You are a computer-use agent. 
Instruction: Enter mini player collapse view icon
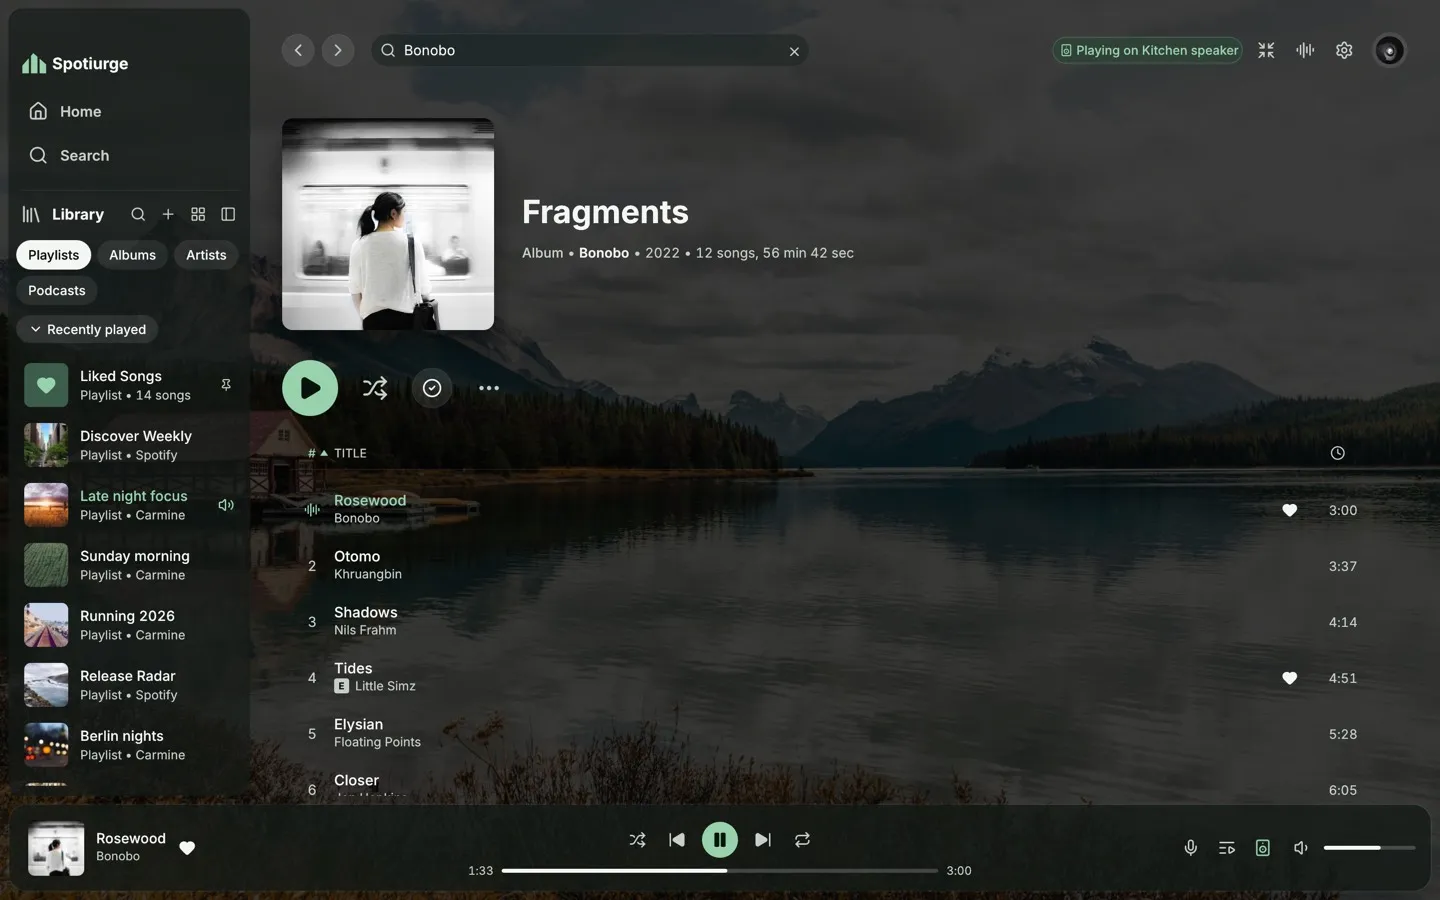(x=1266, y=50)
